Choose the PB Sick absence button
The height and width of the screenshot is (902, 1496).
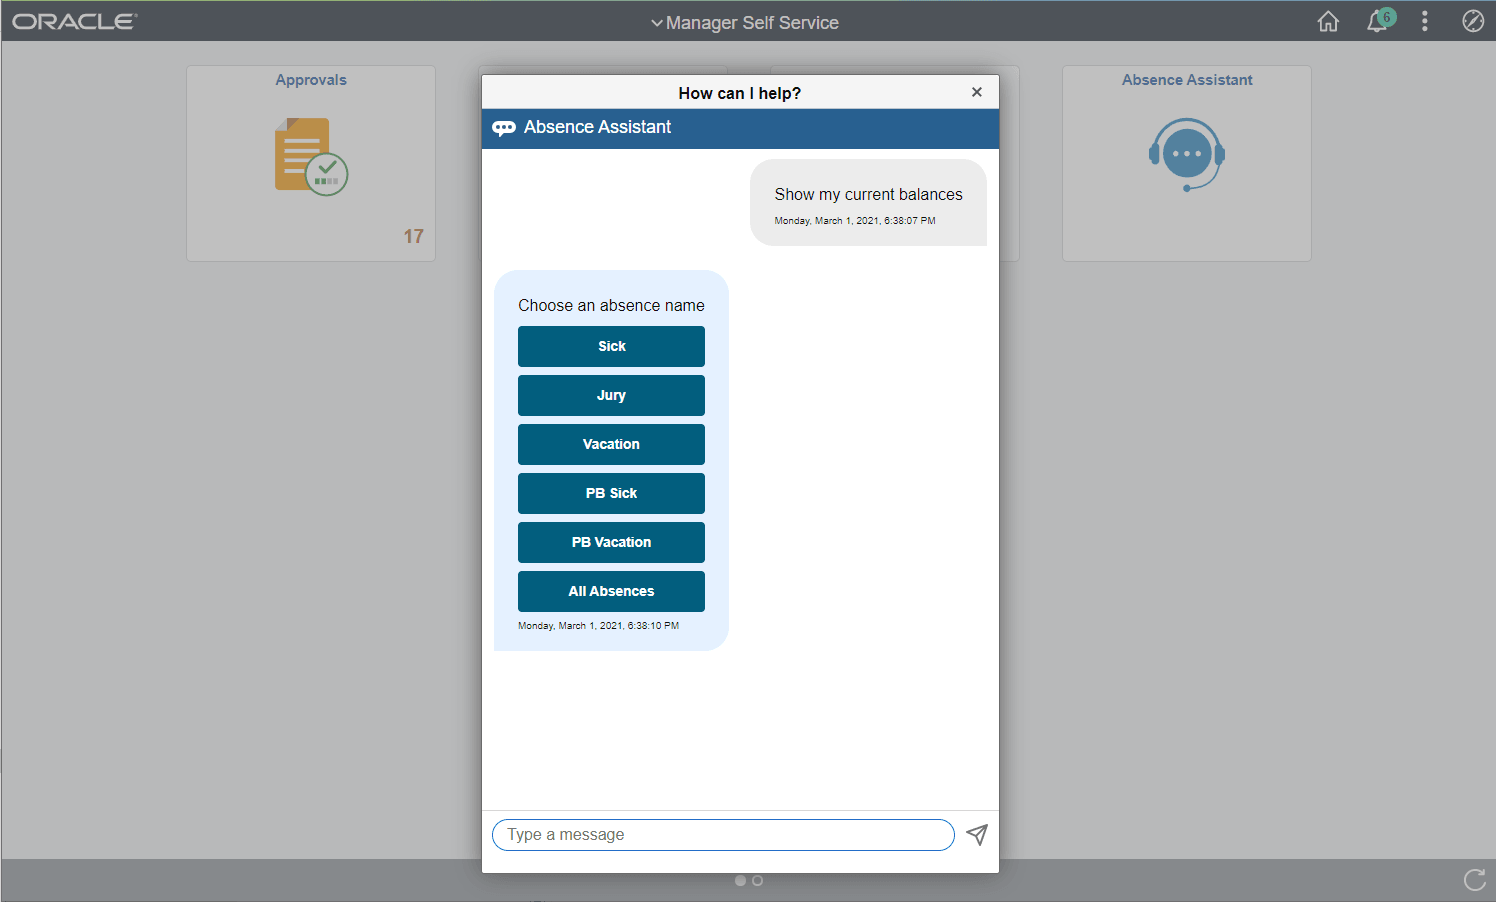click(x=611, y=493)
